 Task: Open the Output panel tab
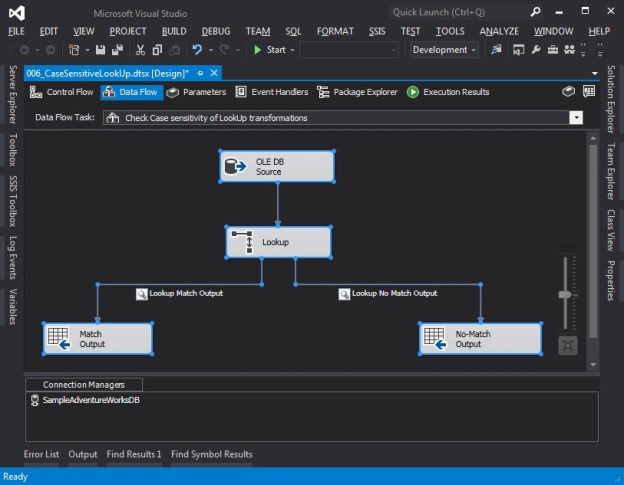pos(83,454)
